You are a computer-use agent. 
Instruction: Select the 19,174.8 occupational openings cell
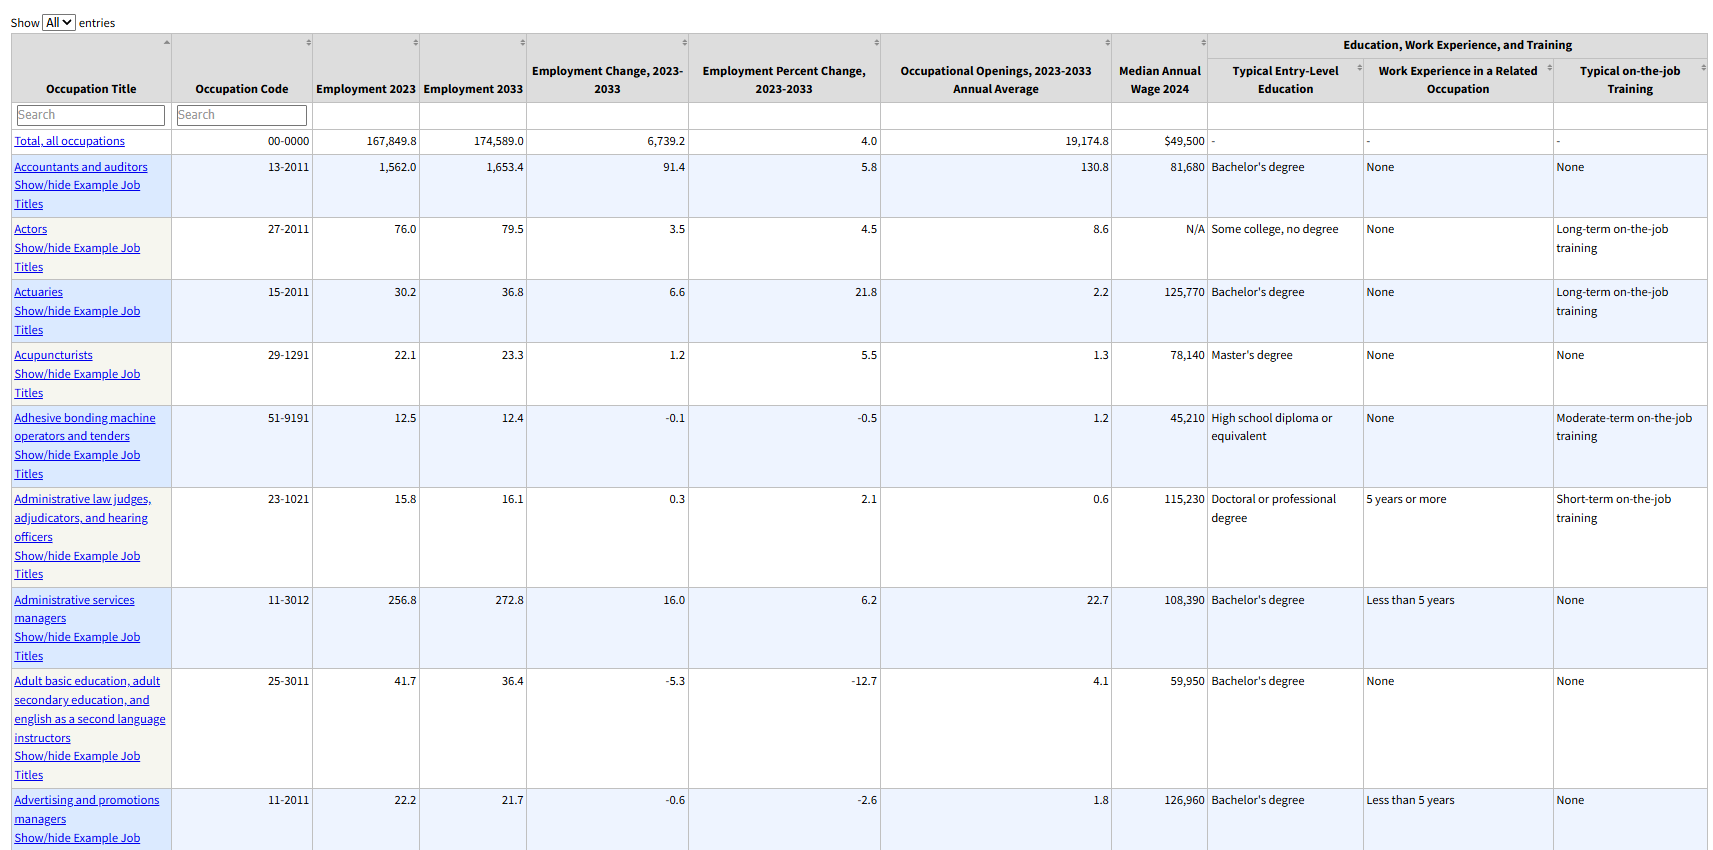996,142
